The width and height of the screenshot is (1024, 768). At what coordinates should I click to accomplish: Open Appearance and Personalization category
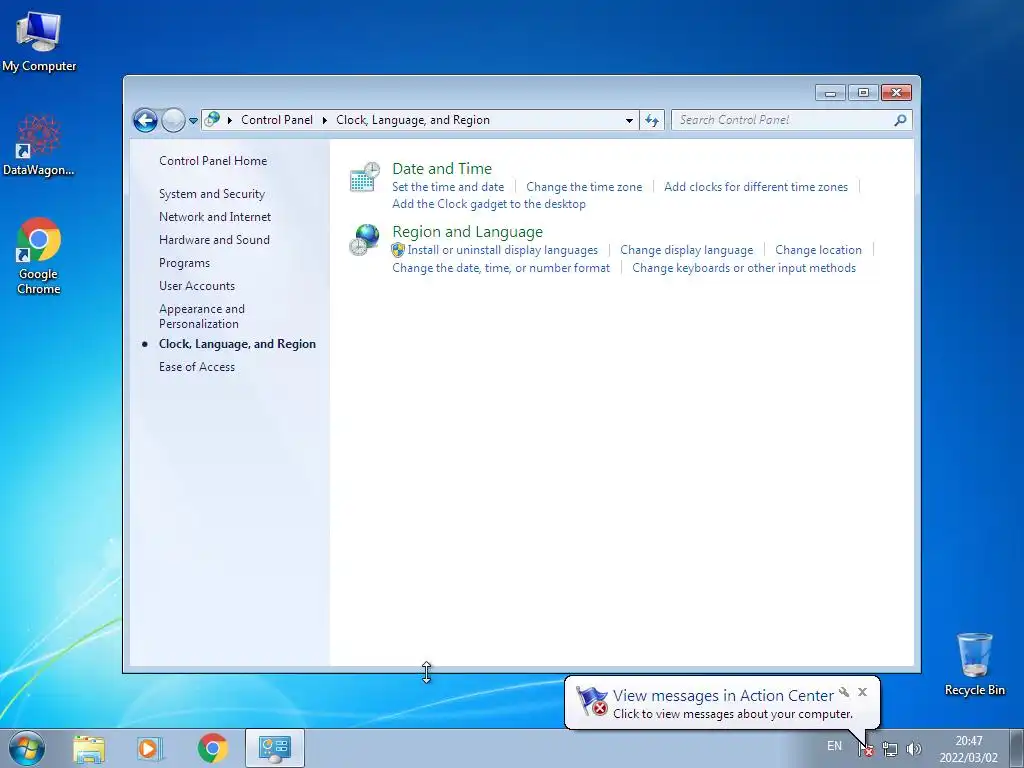click(x=202, y=316)
